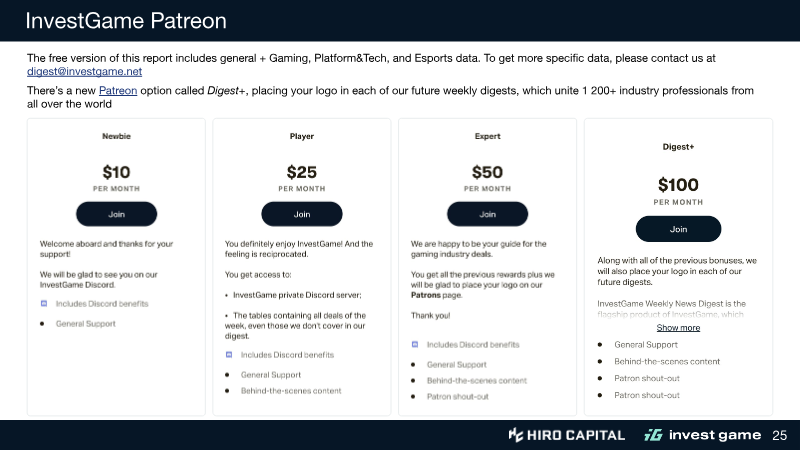This screenshot has height=450, width=800.
Task: Click the Expert tier heading
Action: coord(488,135)
